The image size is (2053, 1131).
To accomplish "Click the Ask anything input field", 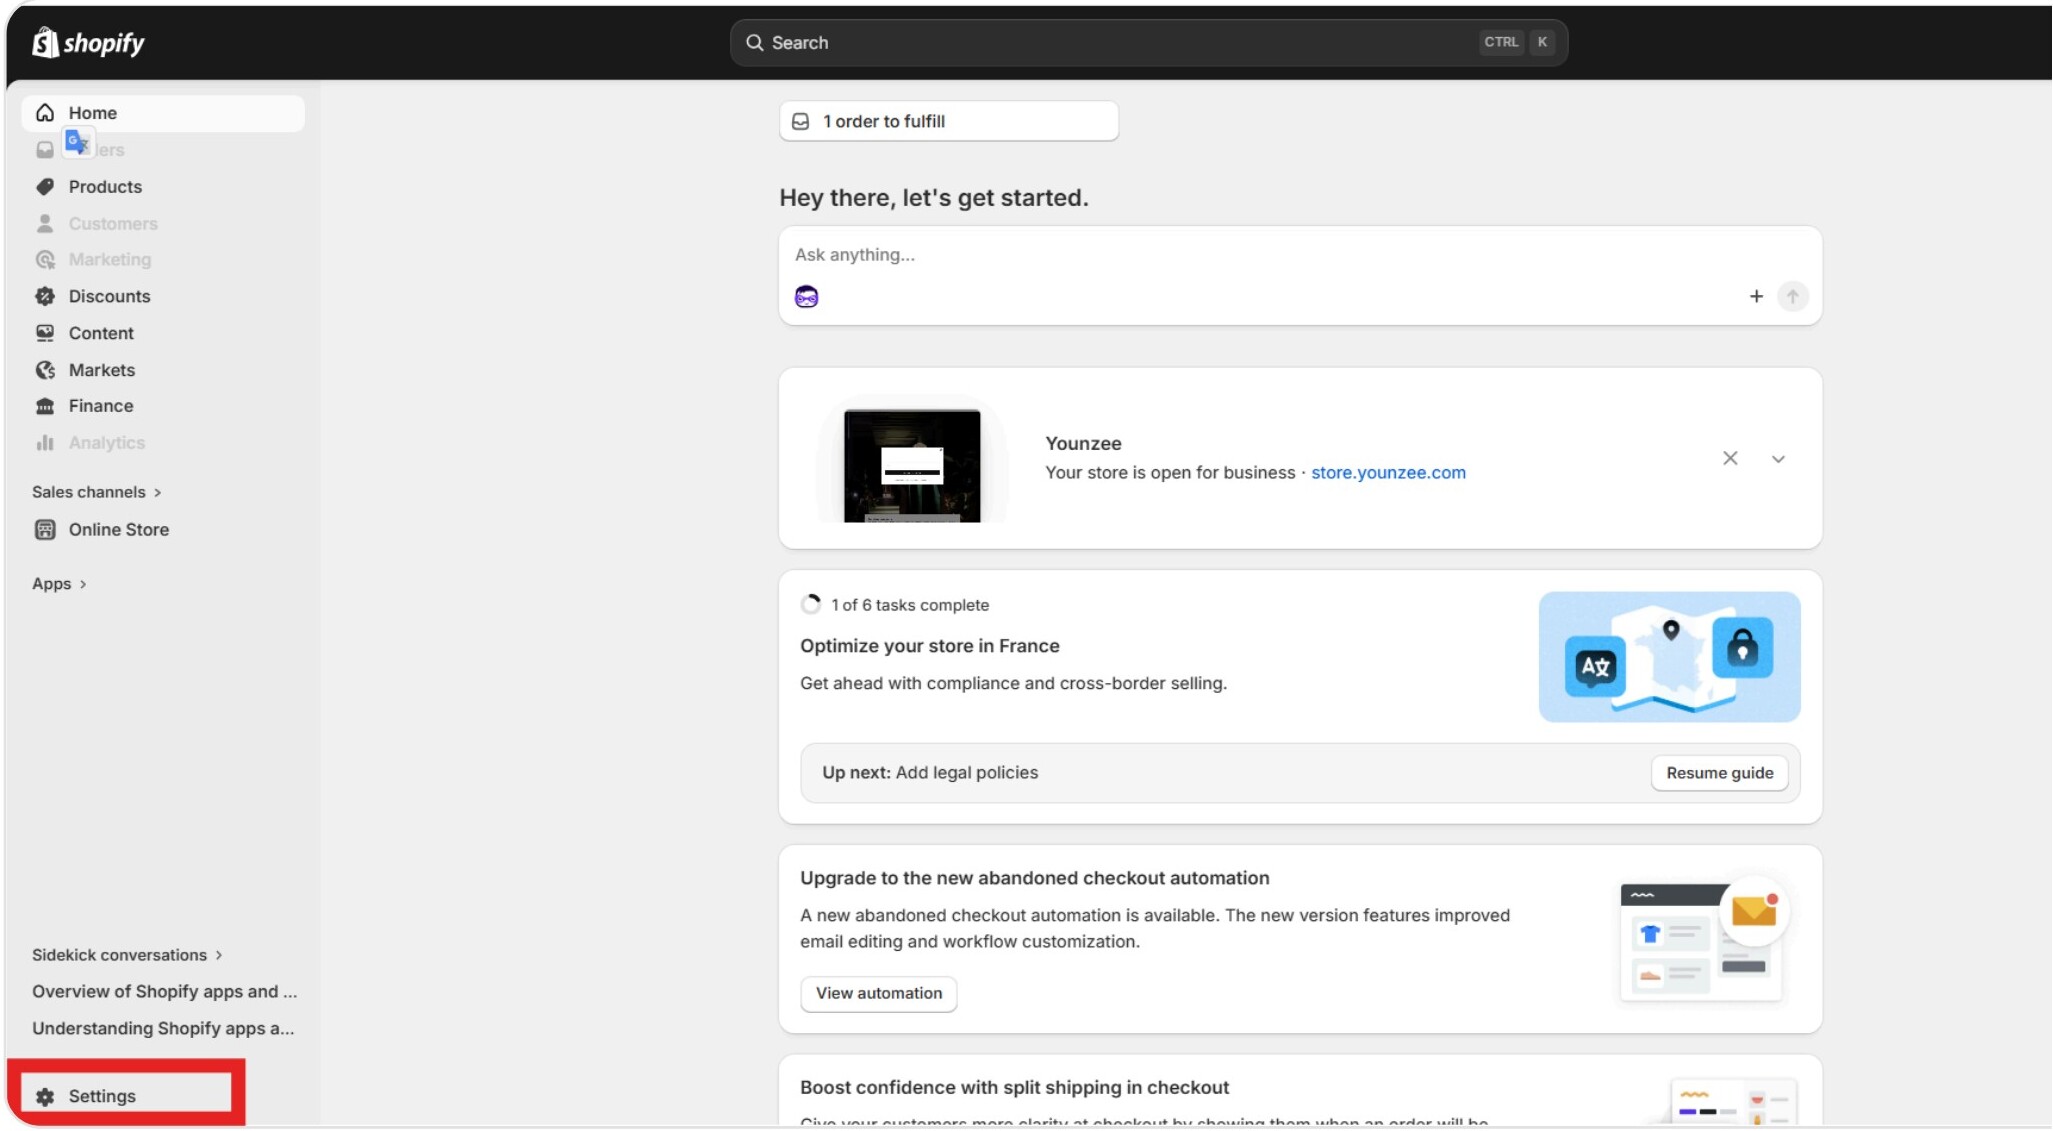I will click(1300, 255).
